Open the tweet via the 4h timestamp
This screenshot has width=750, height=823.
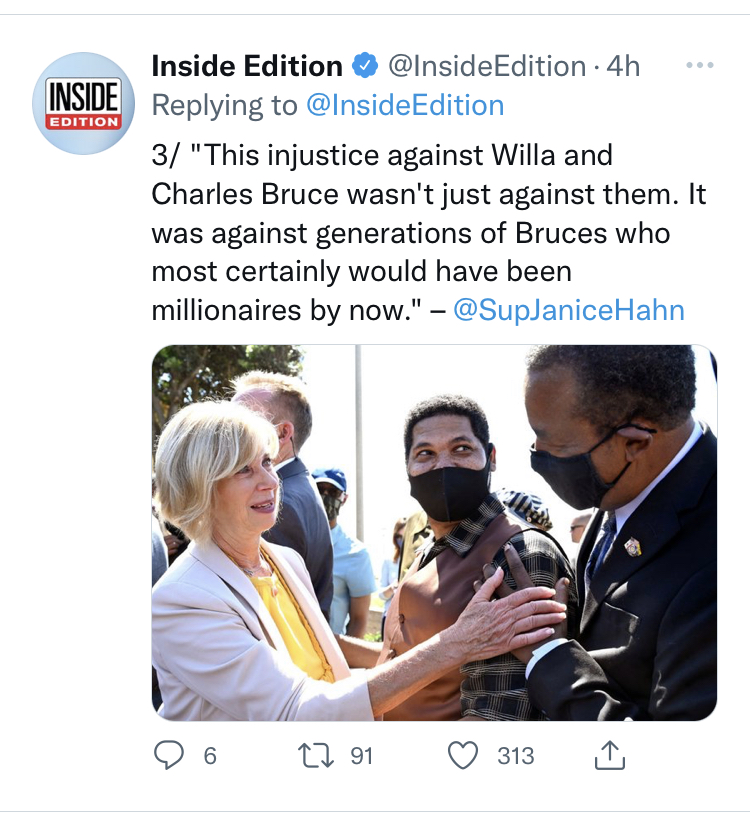[623, 67]
